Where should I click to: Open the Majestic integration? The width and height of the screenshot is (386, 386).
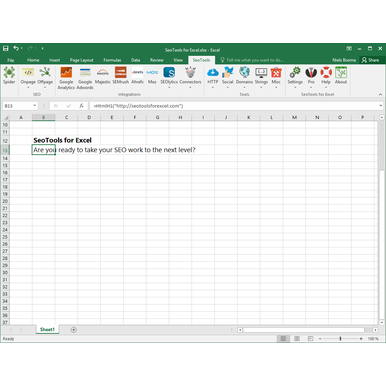[103, 75]
